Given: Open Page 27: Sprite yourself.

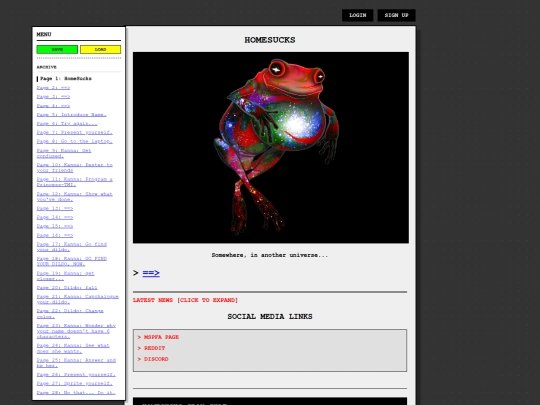Looking at the screenshot, I should (75, 383).
